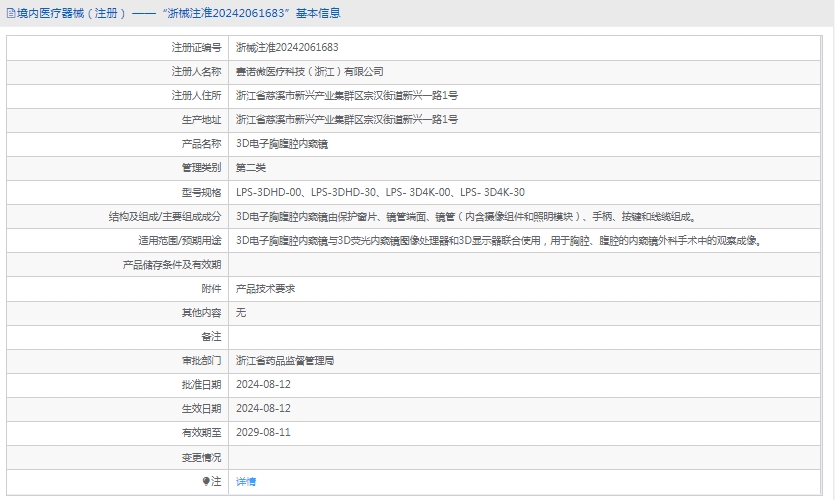Click the 适用范围 intended use description
The image size is (835, 500).
498,240
